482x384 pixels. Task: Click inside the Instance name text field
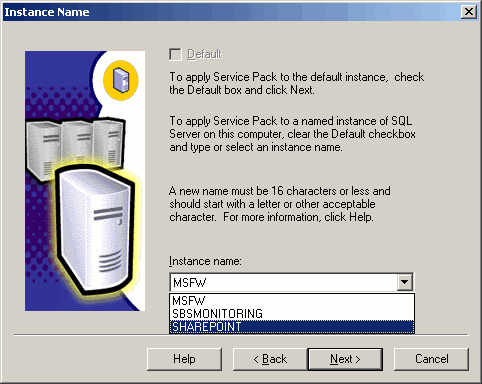(x=284, y=282)
